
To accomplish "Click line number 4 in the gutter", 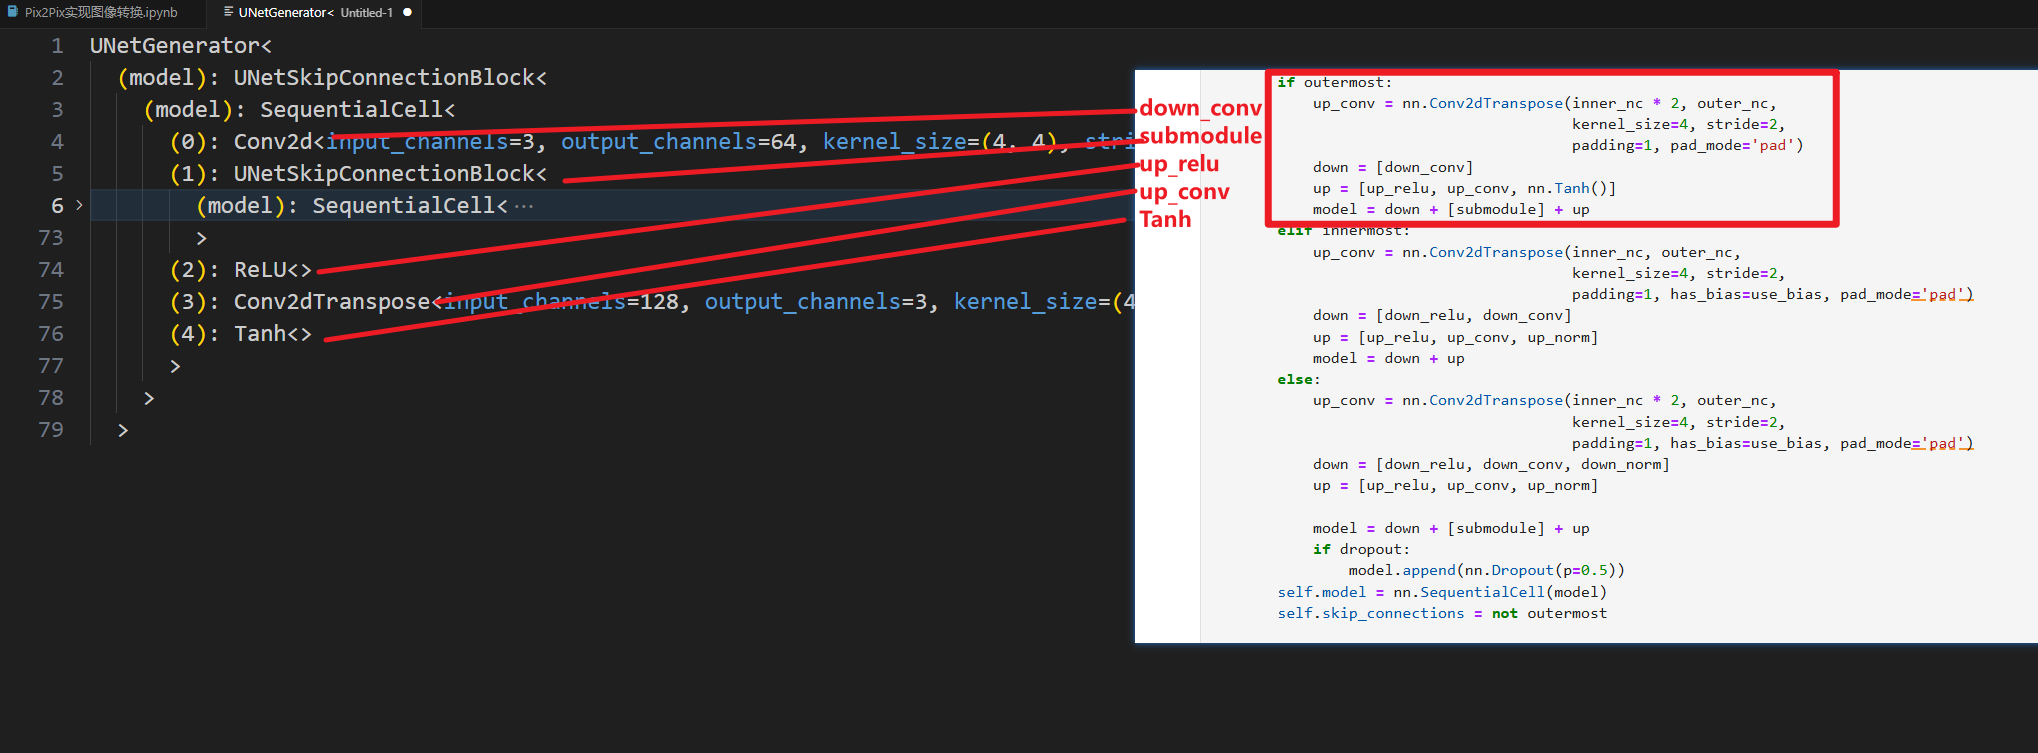I will pos(57,142).
